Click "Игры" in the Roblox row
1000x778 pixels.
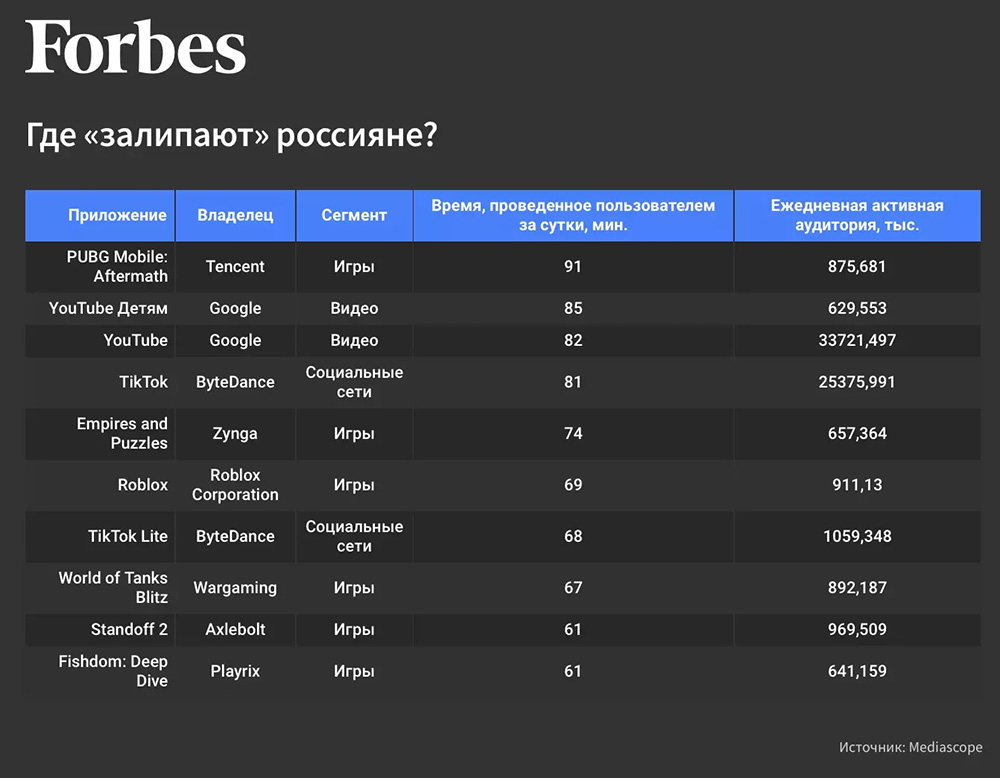[x=354, y=486]
